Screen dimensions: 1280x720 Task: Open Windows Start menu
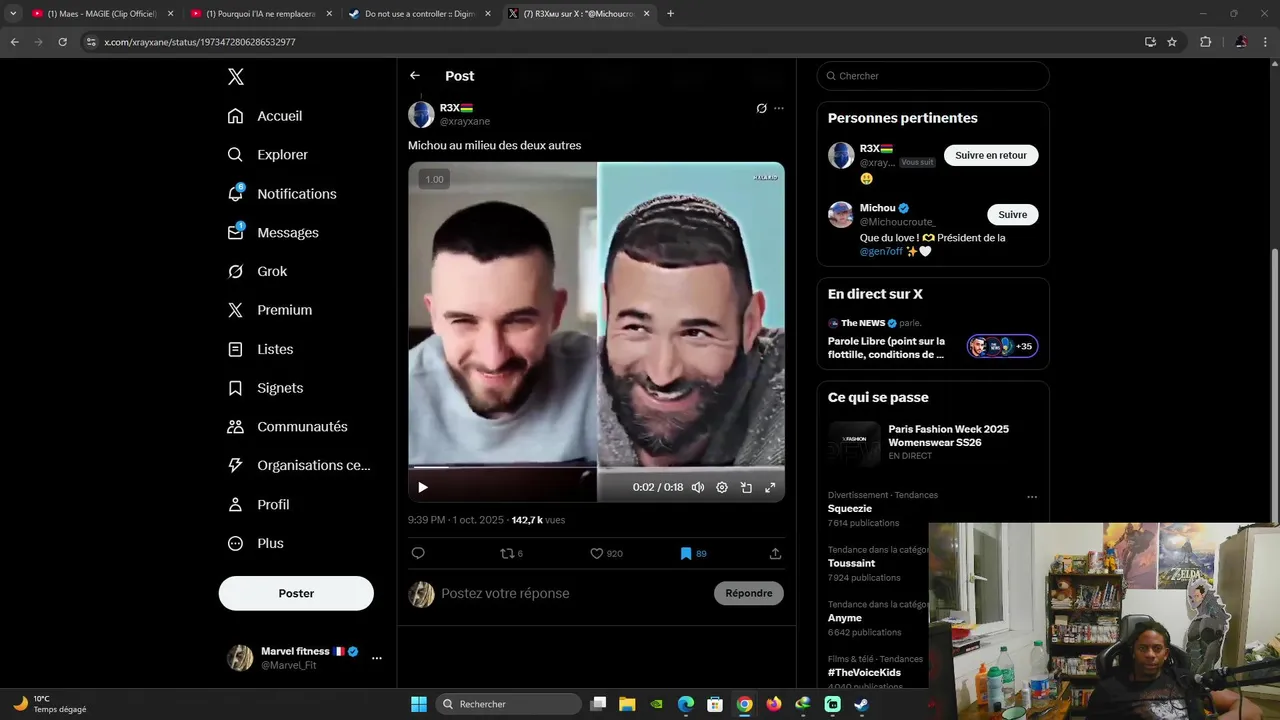tap(418, 704)
